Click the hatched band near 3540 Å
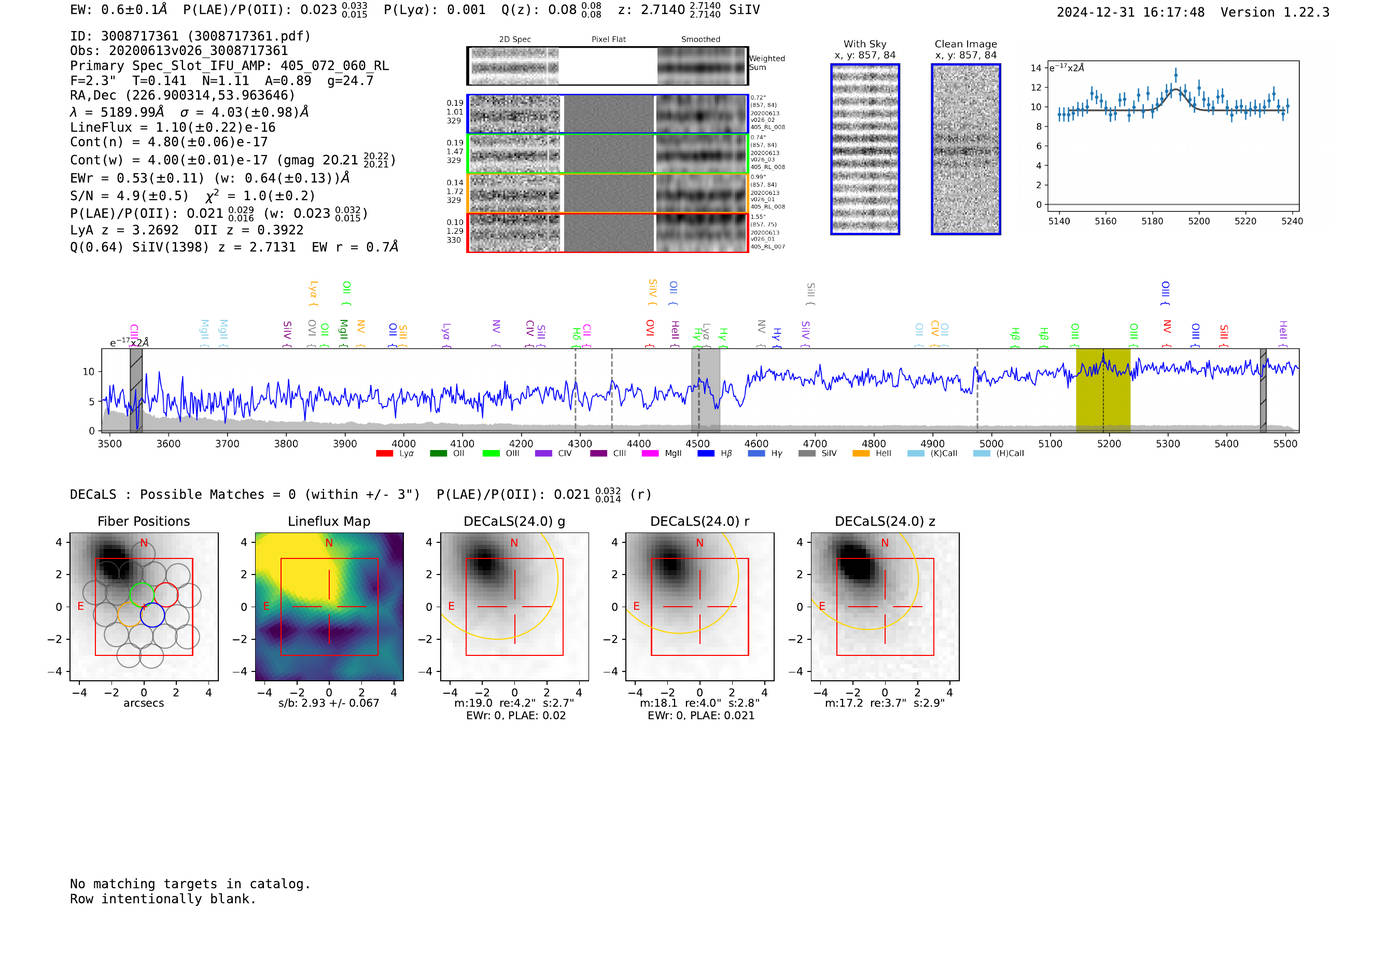 point(136,390)
